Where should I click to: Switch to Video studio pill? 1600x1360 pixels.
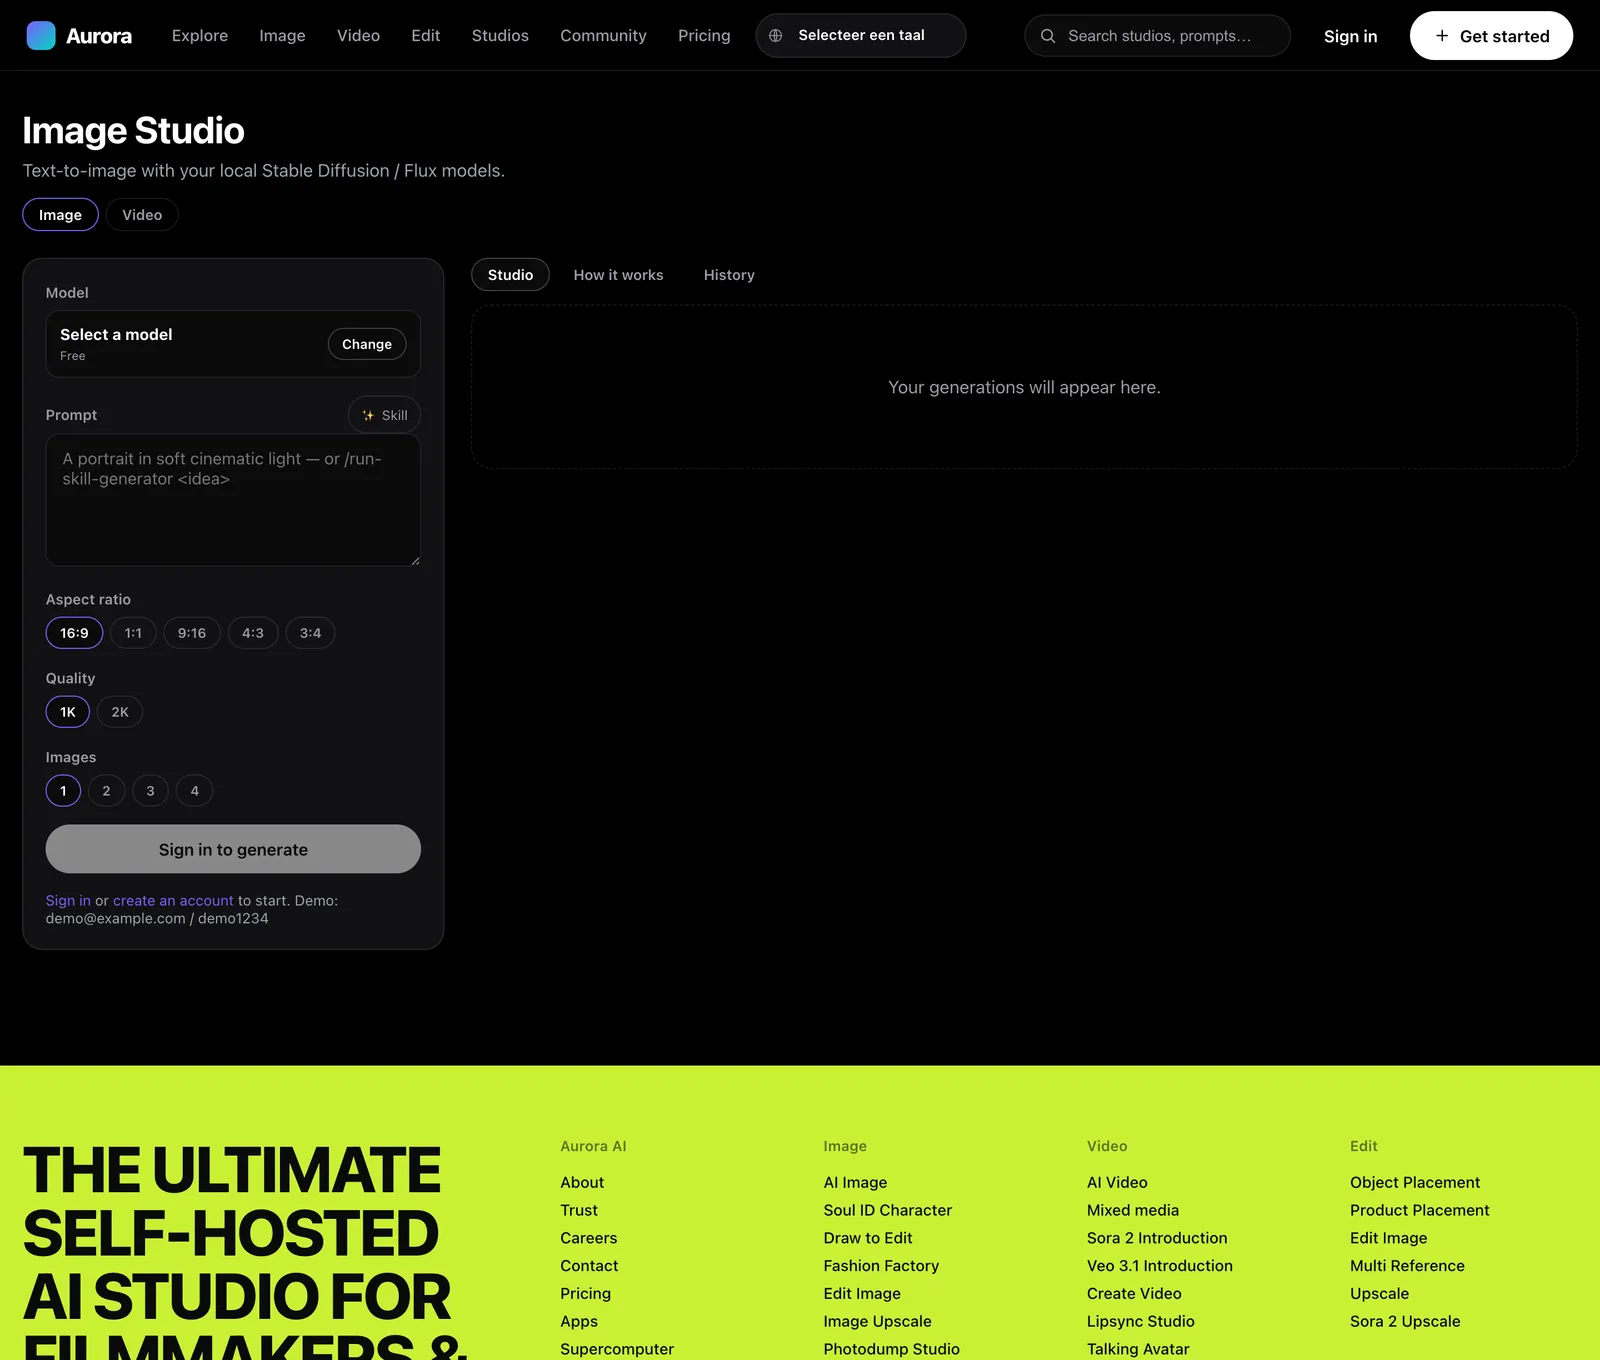click(x=142, y=215)
